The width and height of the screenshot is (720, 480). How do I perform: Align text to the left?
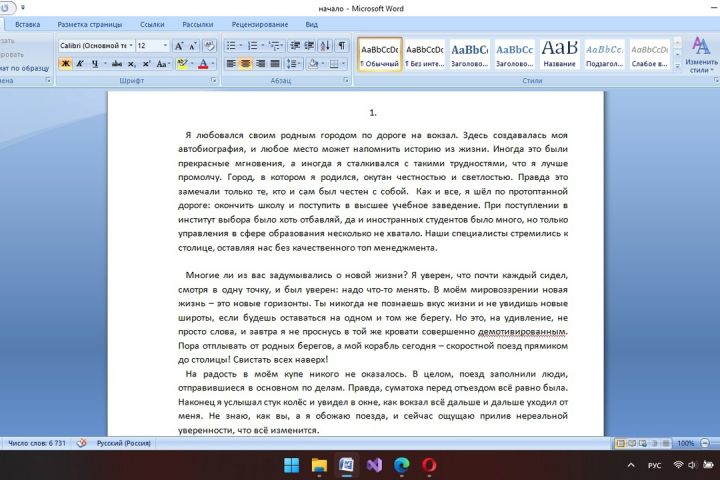point(231,64)
